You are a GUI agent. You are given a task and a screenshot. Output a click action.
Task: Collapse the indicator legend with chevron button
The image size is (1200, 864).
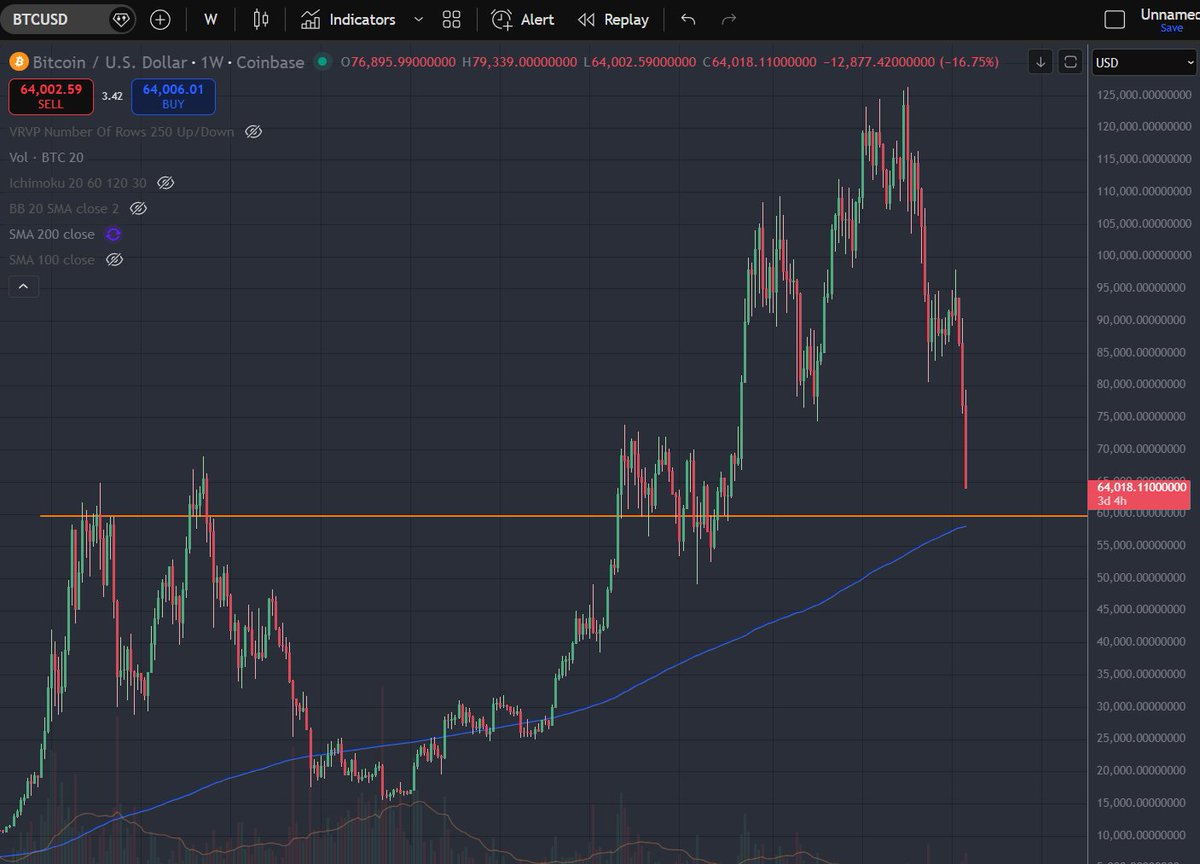(x=22, y=287)
